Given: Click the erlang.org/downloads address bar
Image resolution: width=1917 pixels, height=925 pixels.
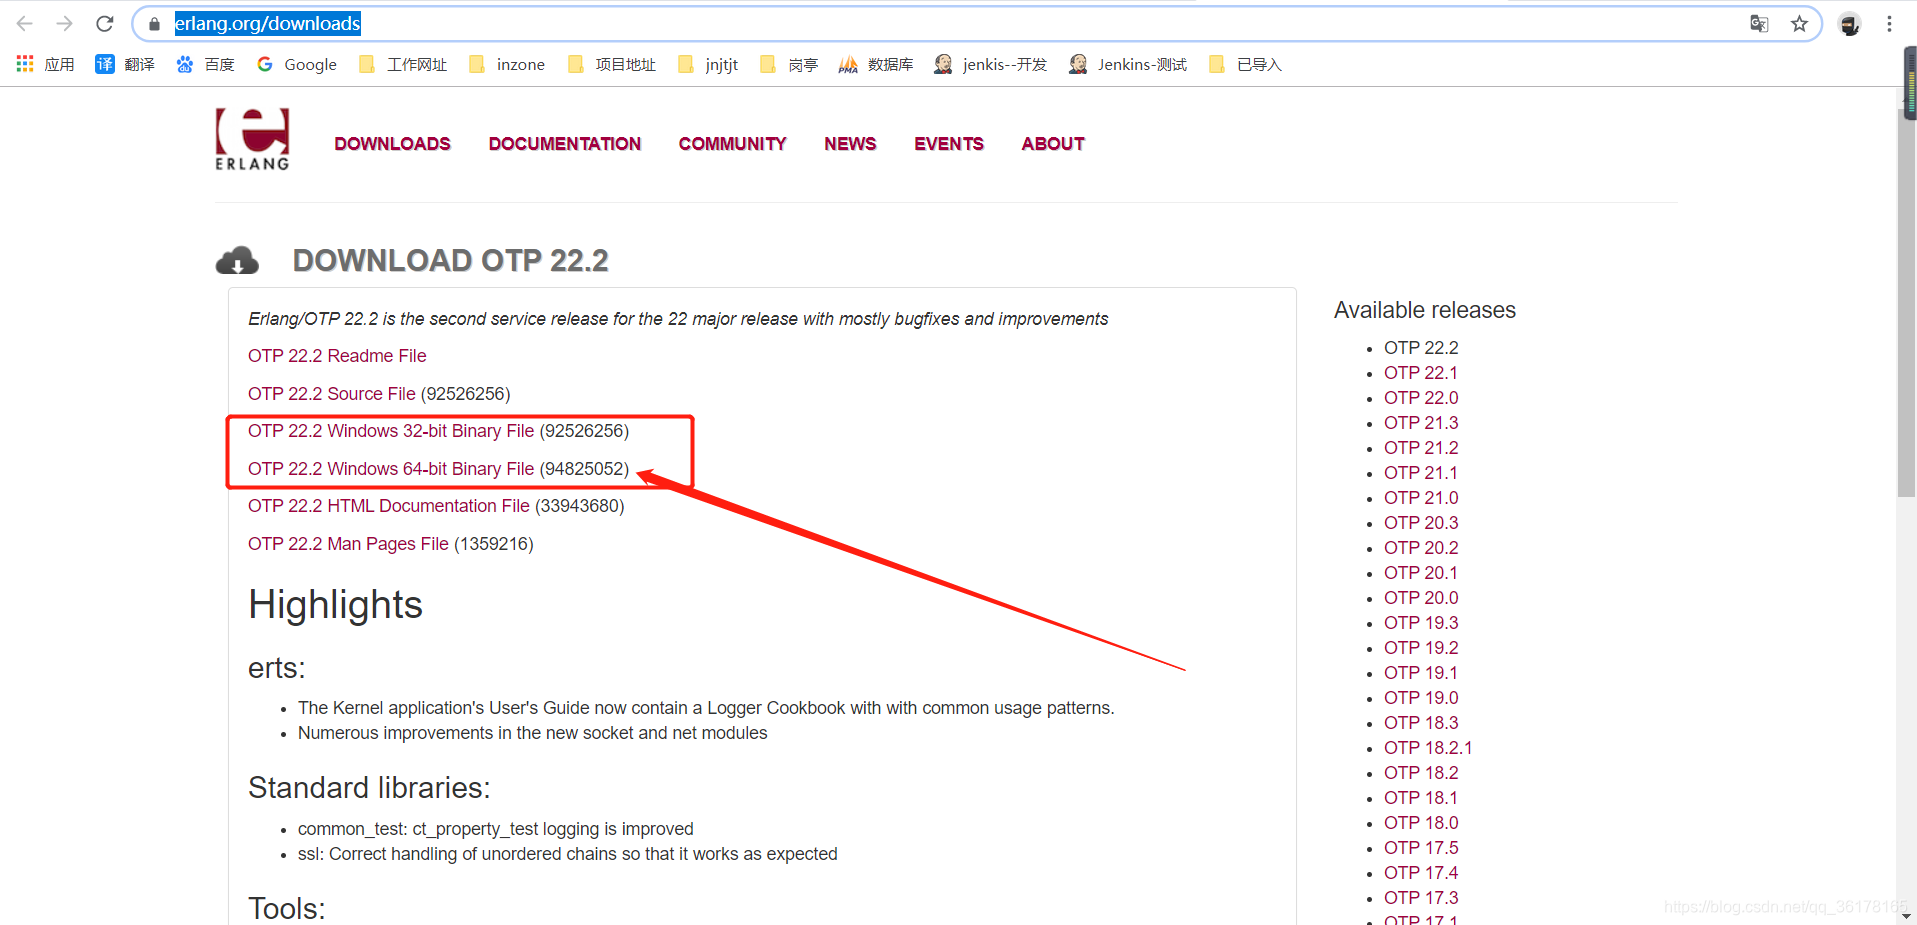Looking at the screenshot, I should point(976,24).
